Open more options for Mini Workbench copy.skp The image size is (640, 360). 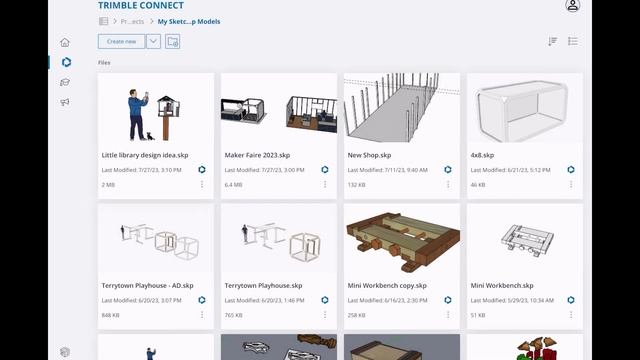(x=448, y=315)
